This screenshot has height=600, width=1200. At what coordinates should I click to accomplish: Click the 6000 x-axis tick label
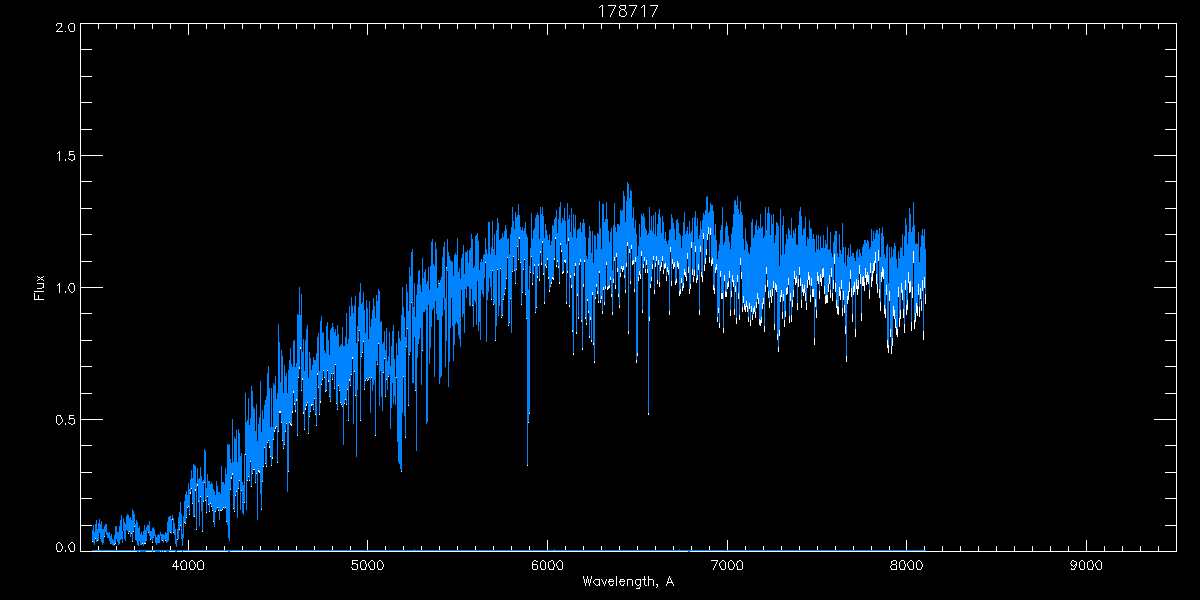point(548,565)
